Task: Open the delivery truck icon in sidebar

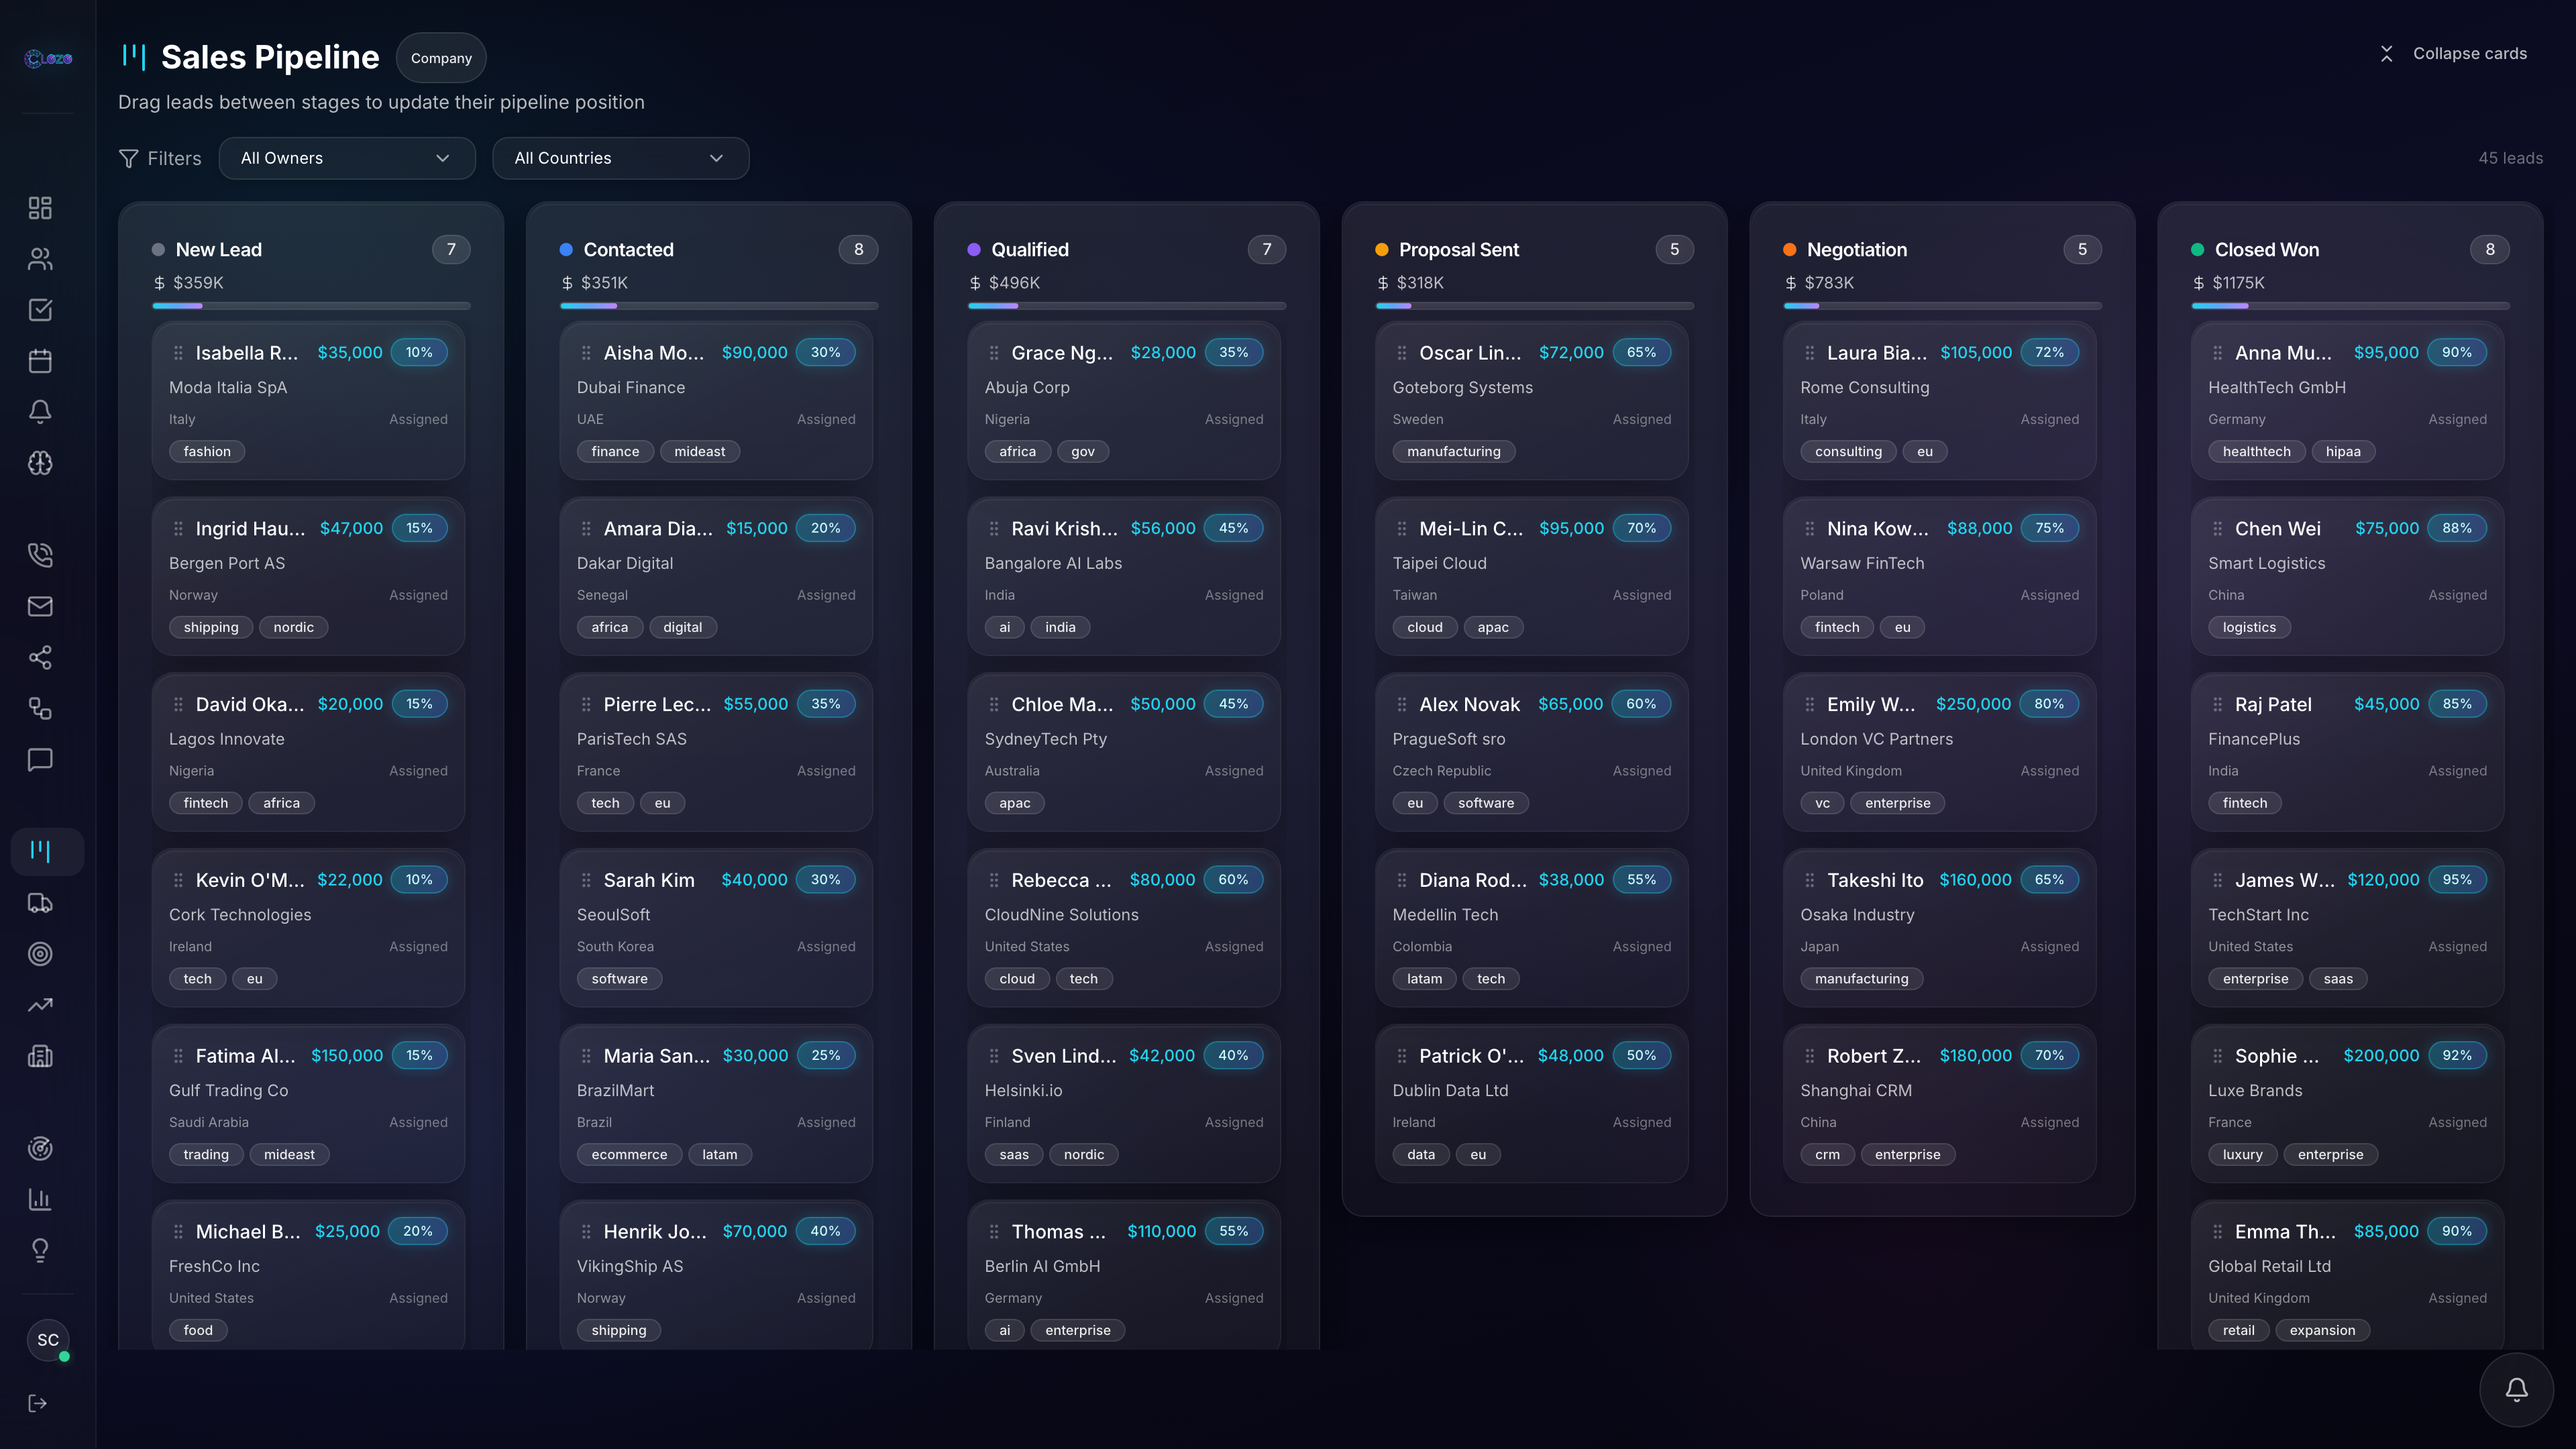Action: (40, 903)
